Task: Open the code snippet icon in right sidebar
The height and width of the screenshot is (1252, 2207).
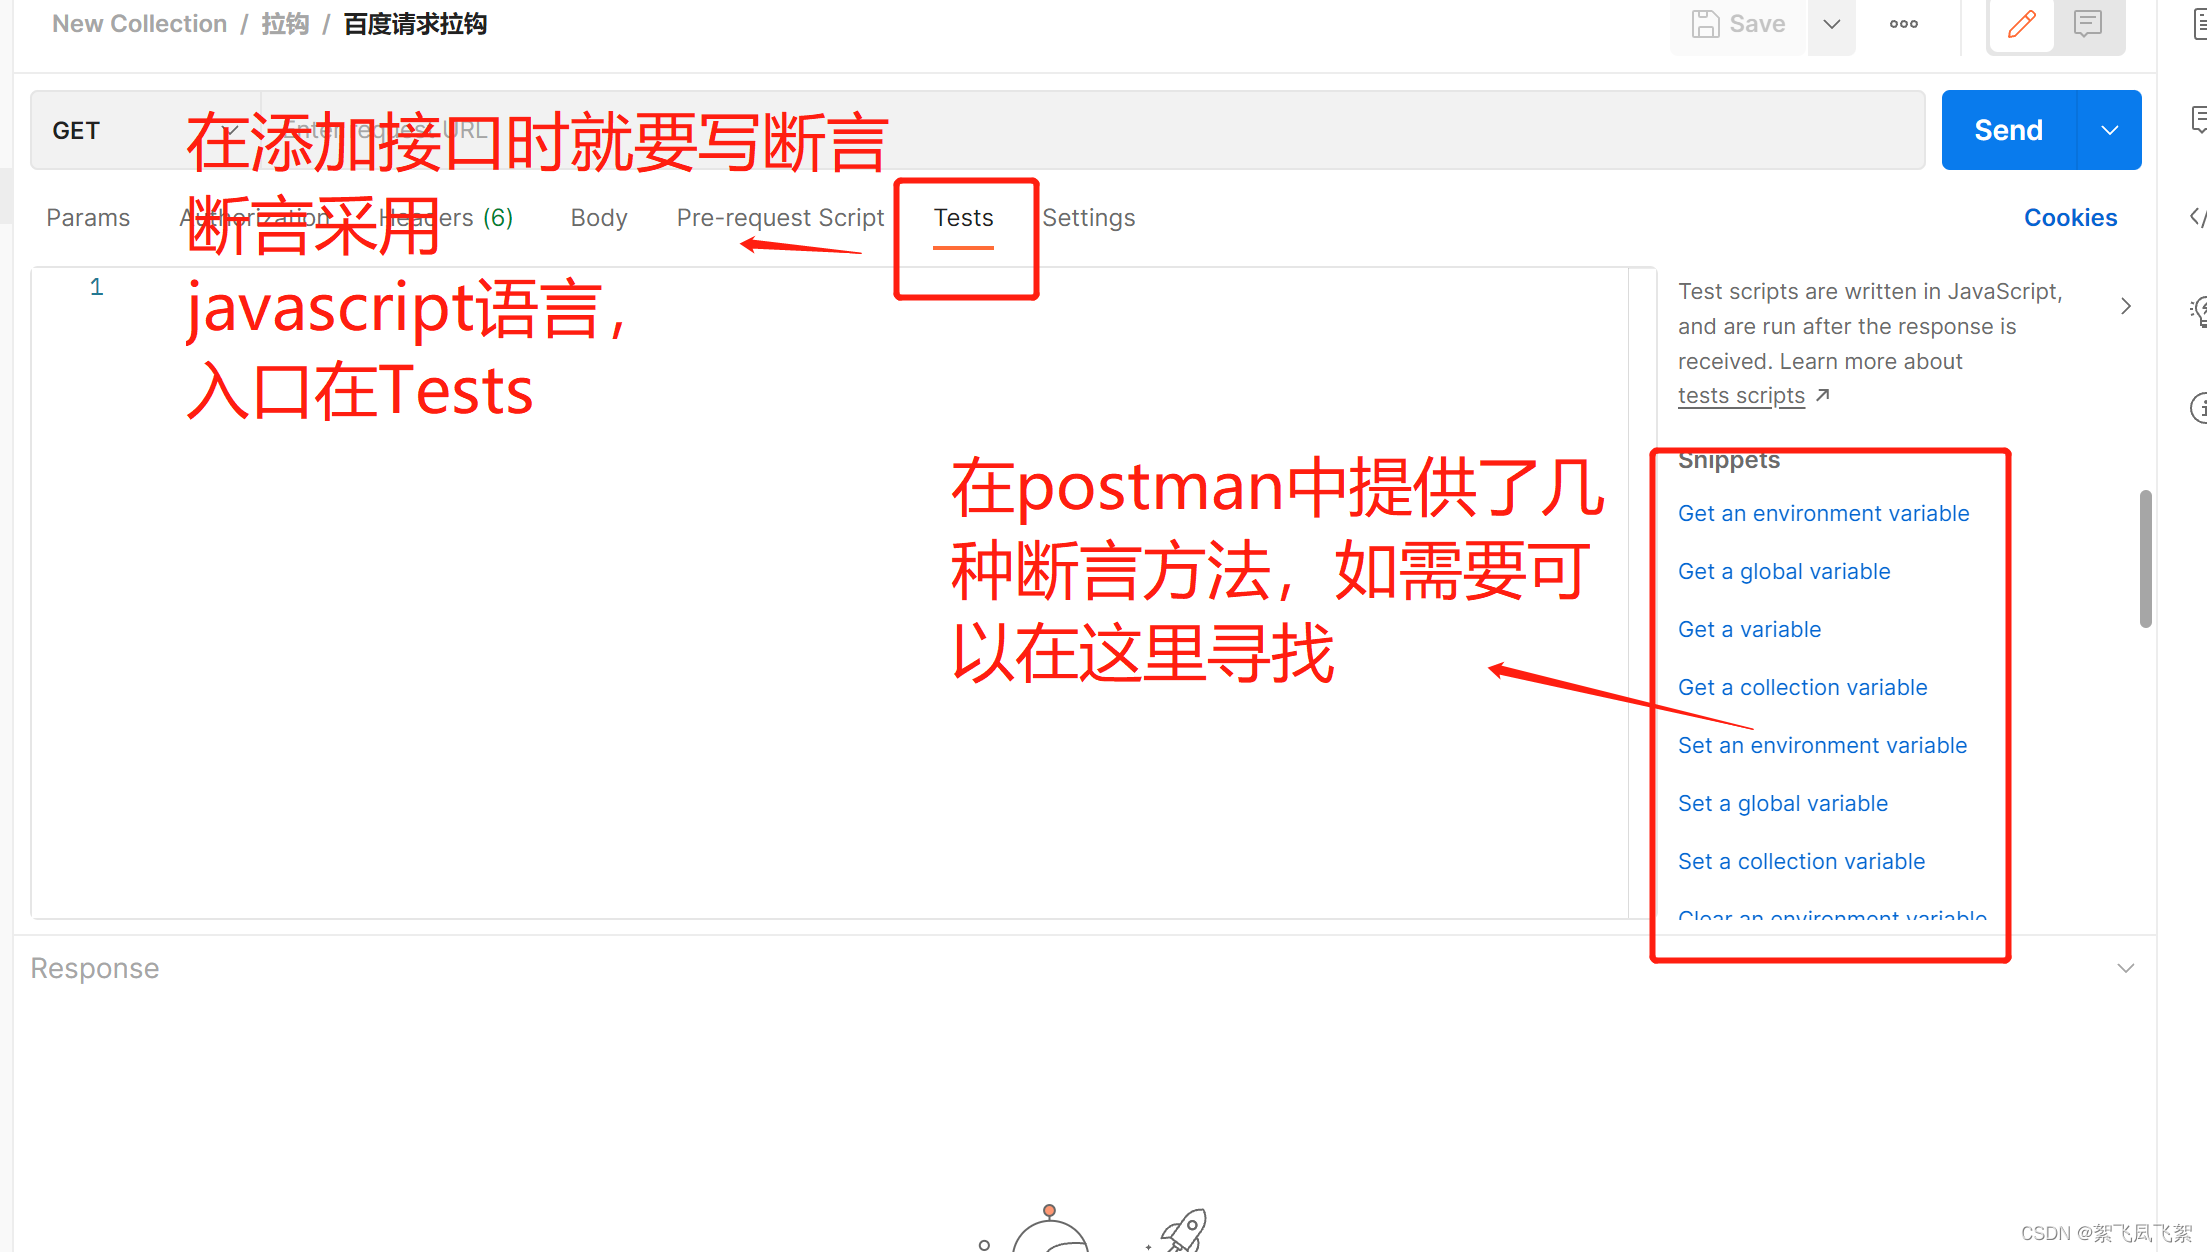Action: click(x=2198, y=216)
